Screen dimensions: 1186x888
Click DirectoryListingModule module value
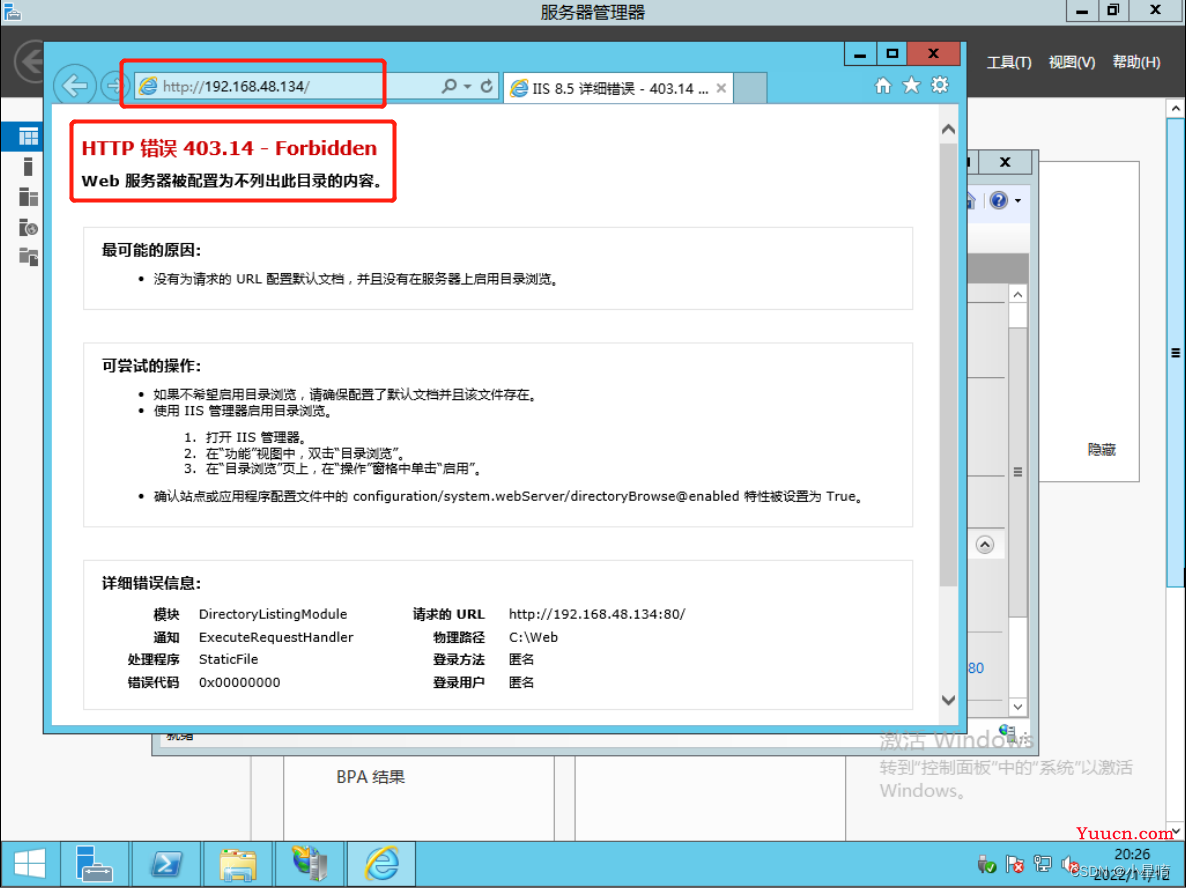pos(272,614)
